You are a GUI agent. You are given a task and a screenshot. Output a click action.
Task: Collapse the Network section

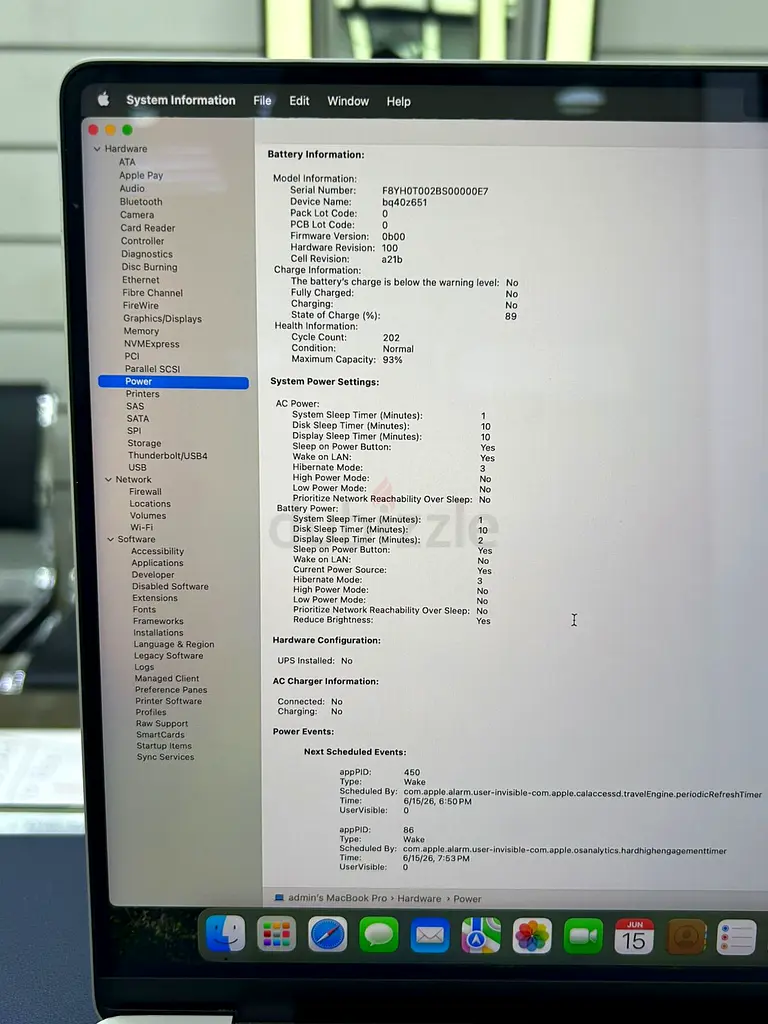[x=108, y=479]
